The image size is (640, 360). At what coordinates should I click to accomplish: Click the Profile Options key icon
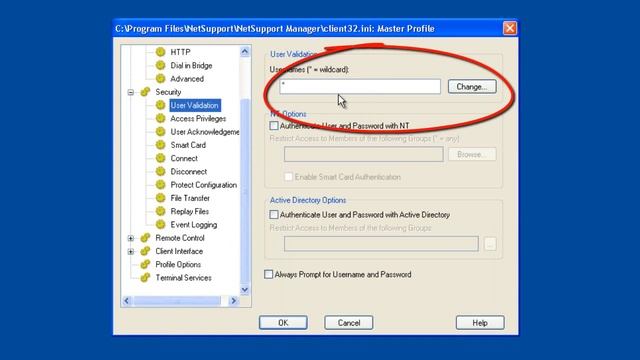(x=145, y=264)
